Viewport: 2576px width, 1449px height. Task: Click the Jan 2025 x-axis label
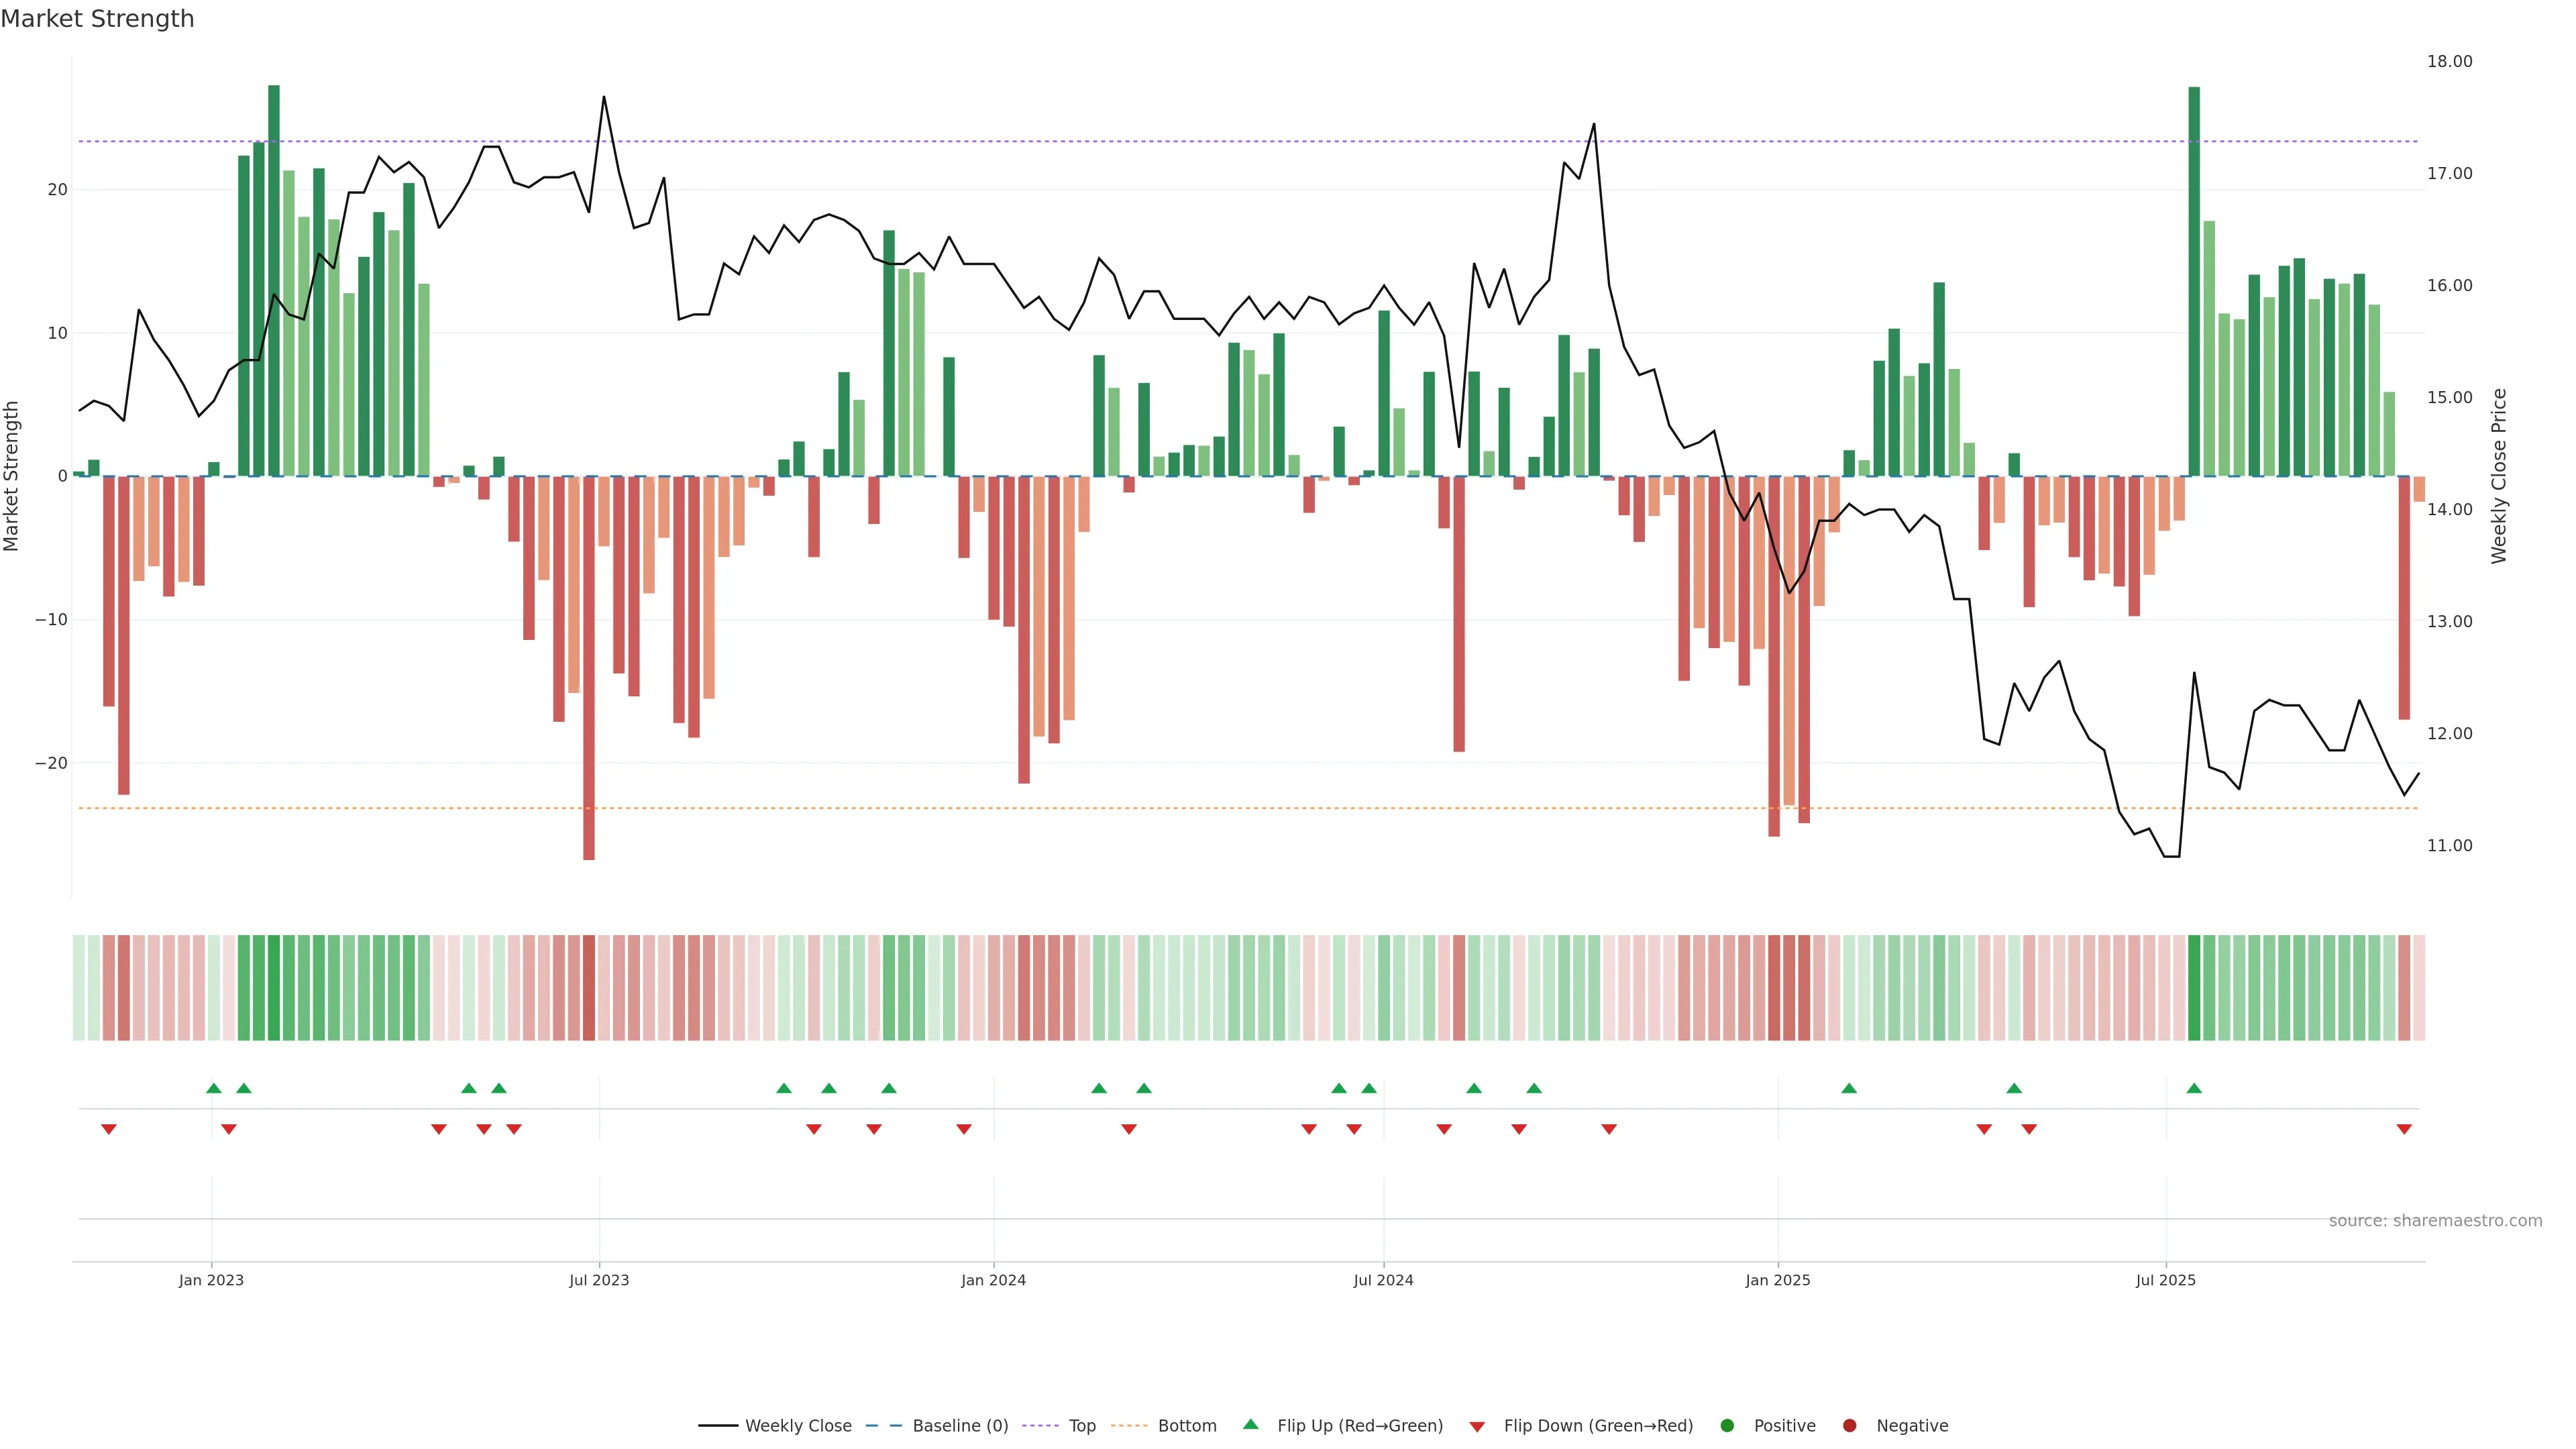pyautogui.click(x=1778, y=1280)
